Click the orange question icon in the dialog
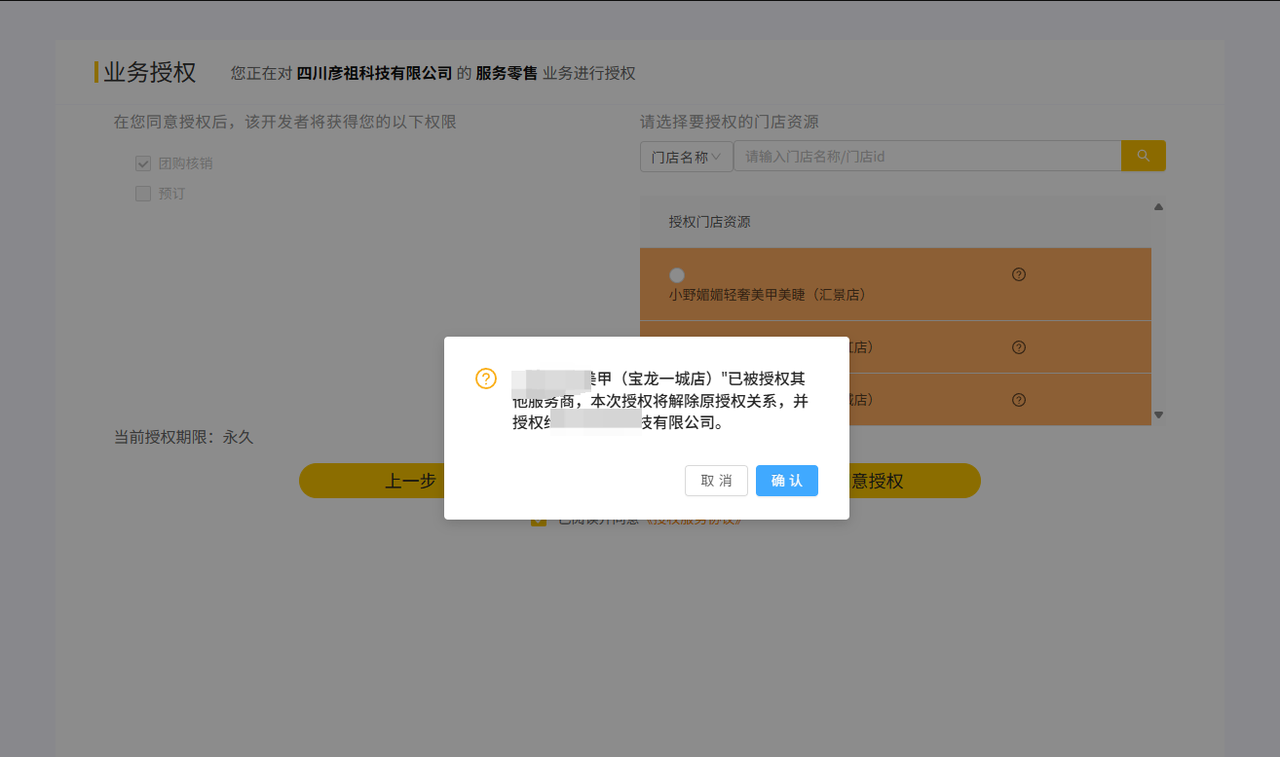Image resolution: width=1280 pixels, height=757 pixels. coord(486,379)
